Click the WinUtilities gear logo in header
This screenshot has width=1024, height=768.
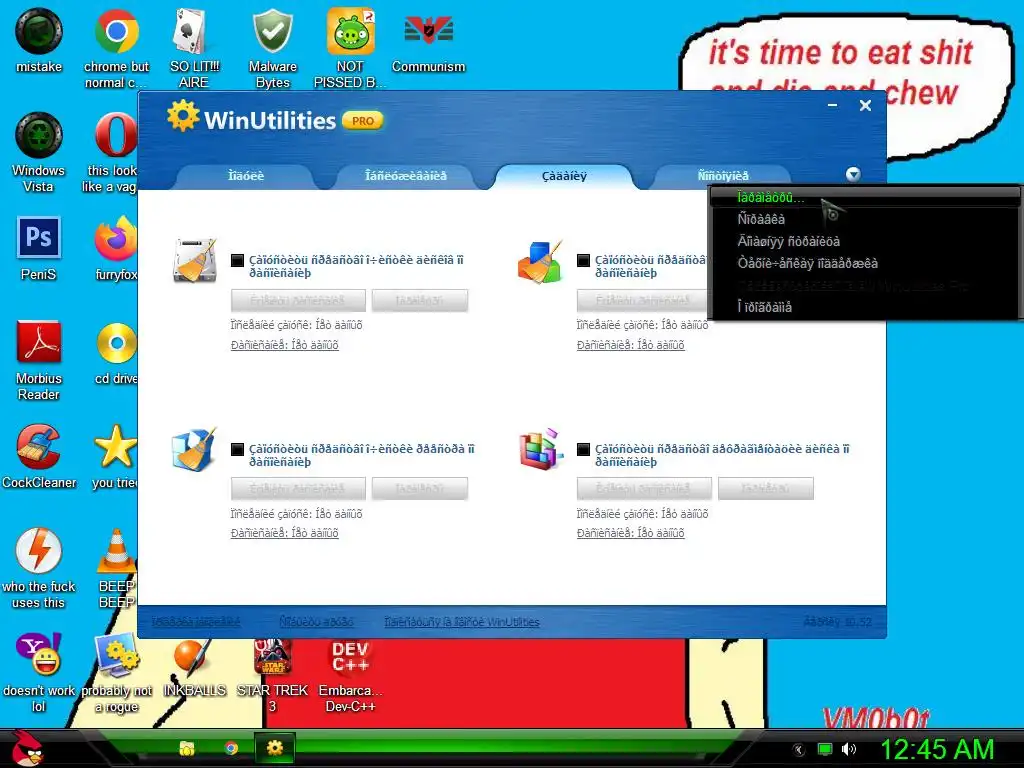[183, 116]
